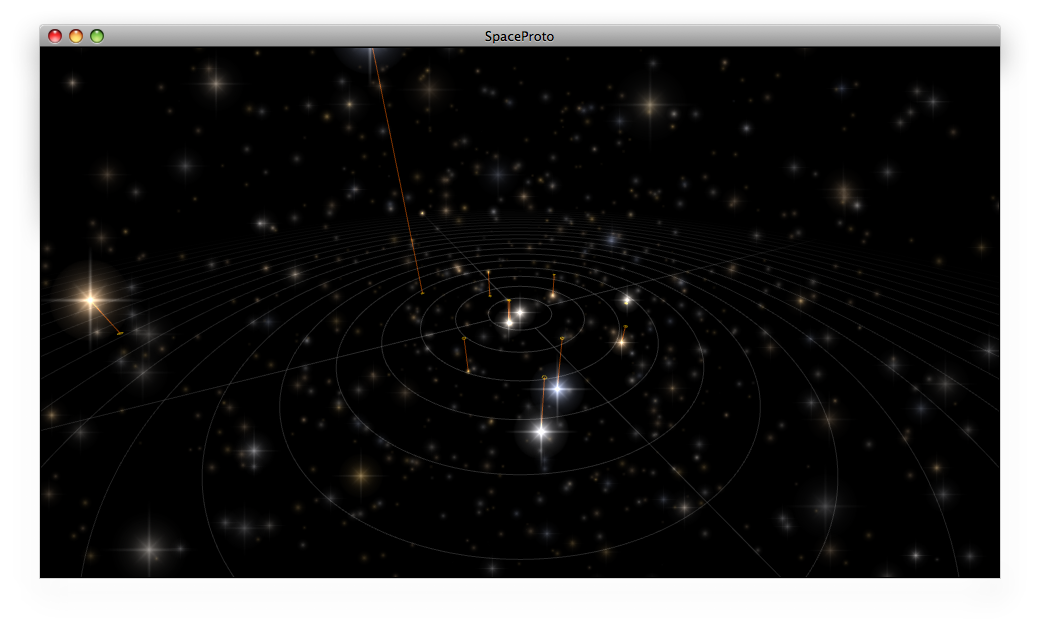Select the blue-white star above the brightest white star
This screenshot has height=633, width=1040.
pos(557,389)
